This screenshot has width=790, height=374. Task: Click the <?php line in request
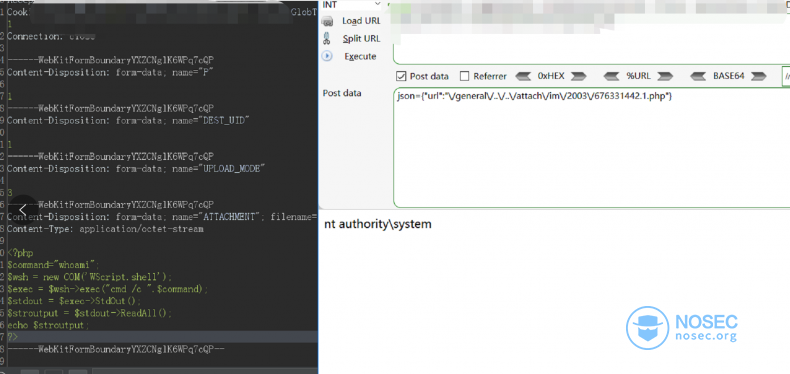21,253
